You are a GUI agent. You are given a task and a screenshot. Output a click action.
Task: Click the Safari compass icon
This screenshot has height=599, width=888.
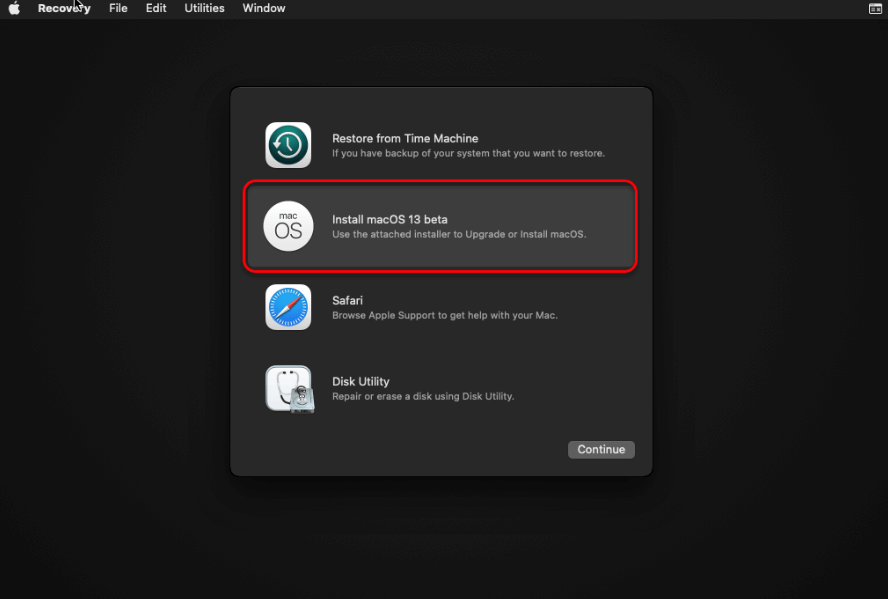[x=288, y=307]
